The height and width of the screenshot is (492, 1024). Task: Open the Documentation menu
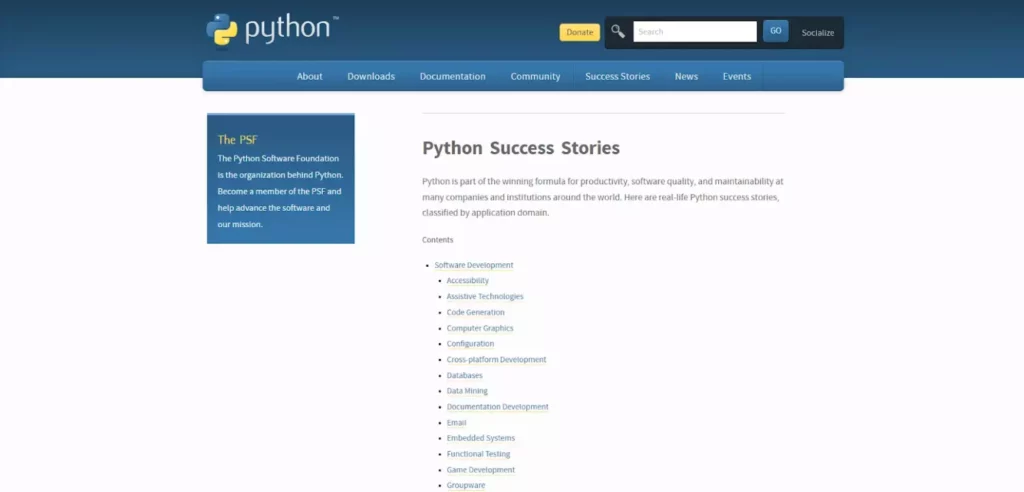(x=453, y=76)
